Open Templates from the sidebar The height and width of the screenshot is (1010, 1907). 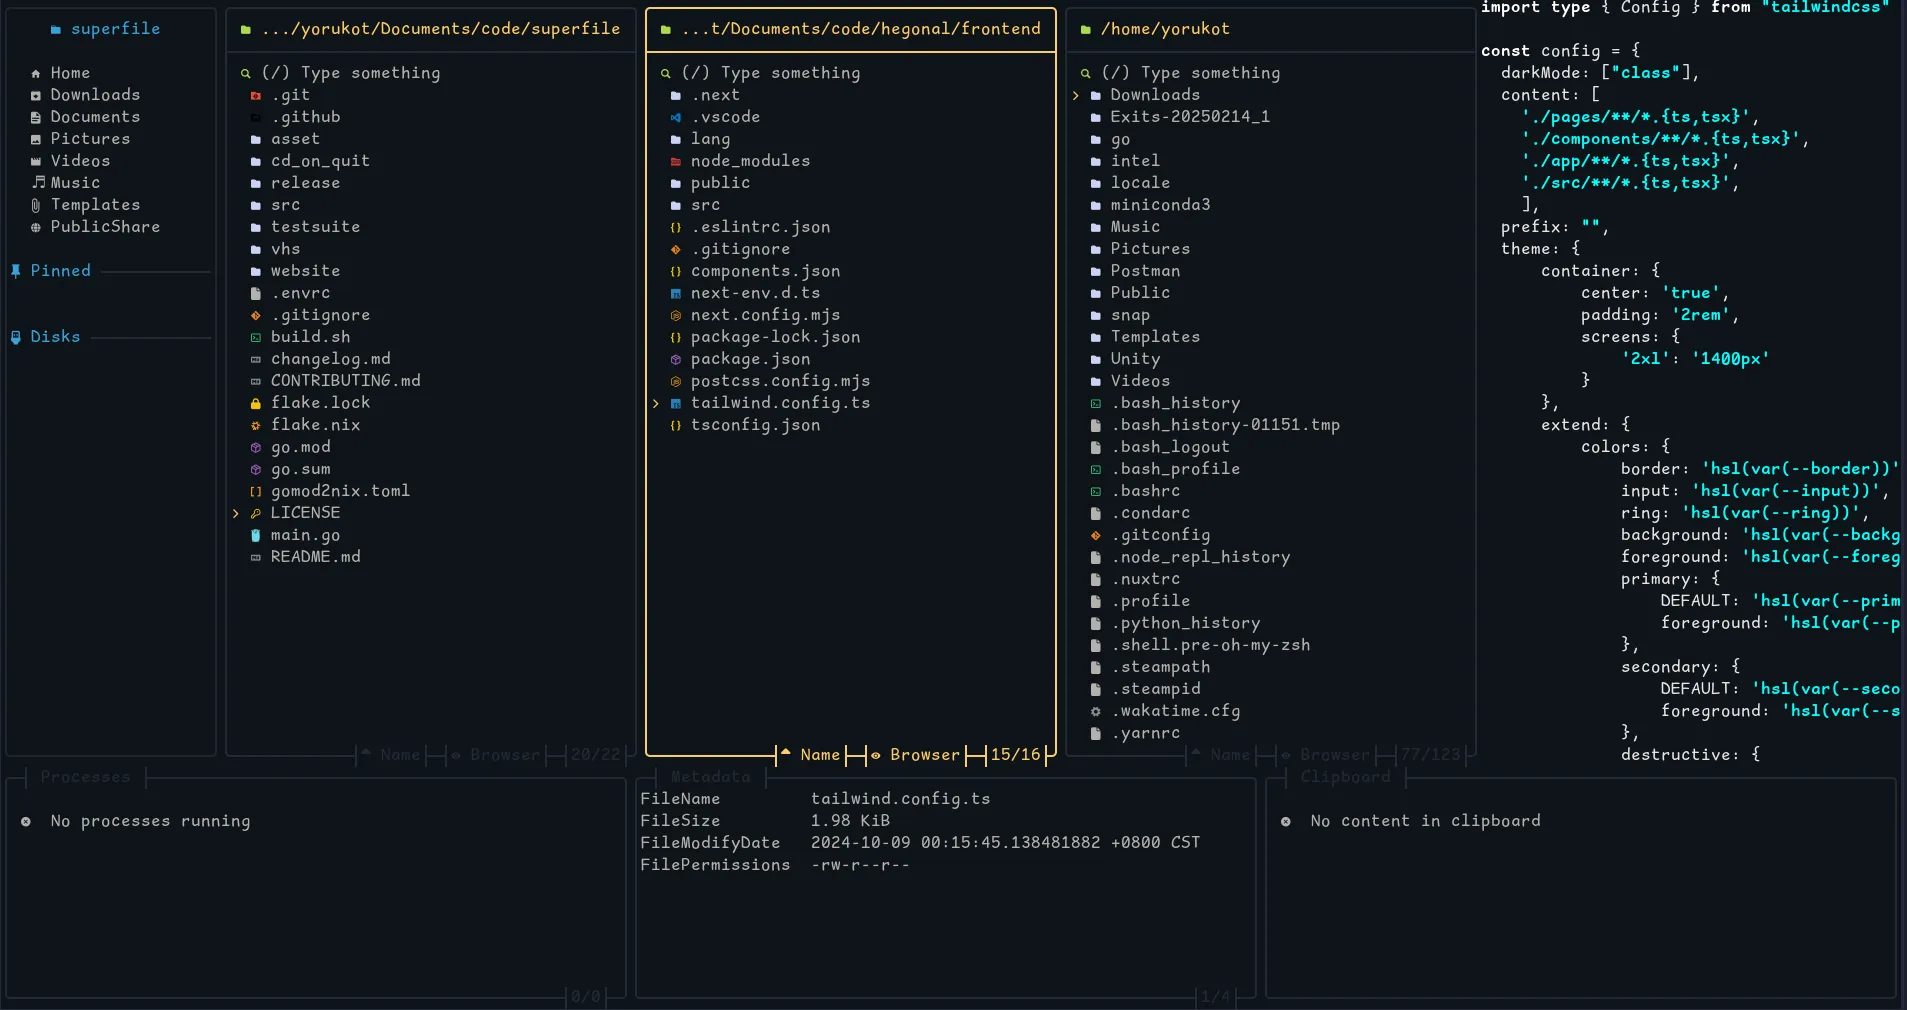(95, 204)
